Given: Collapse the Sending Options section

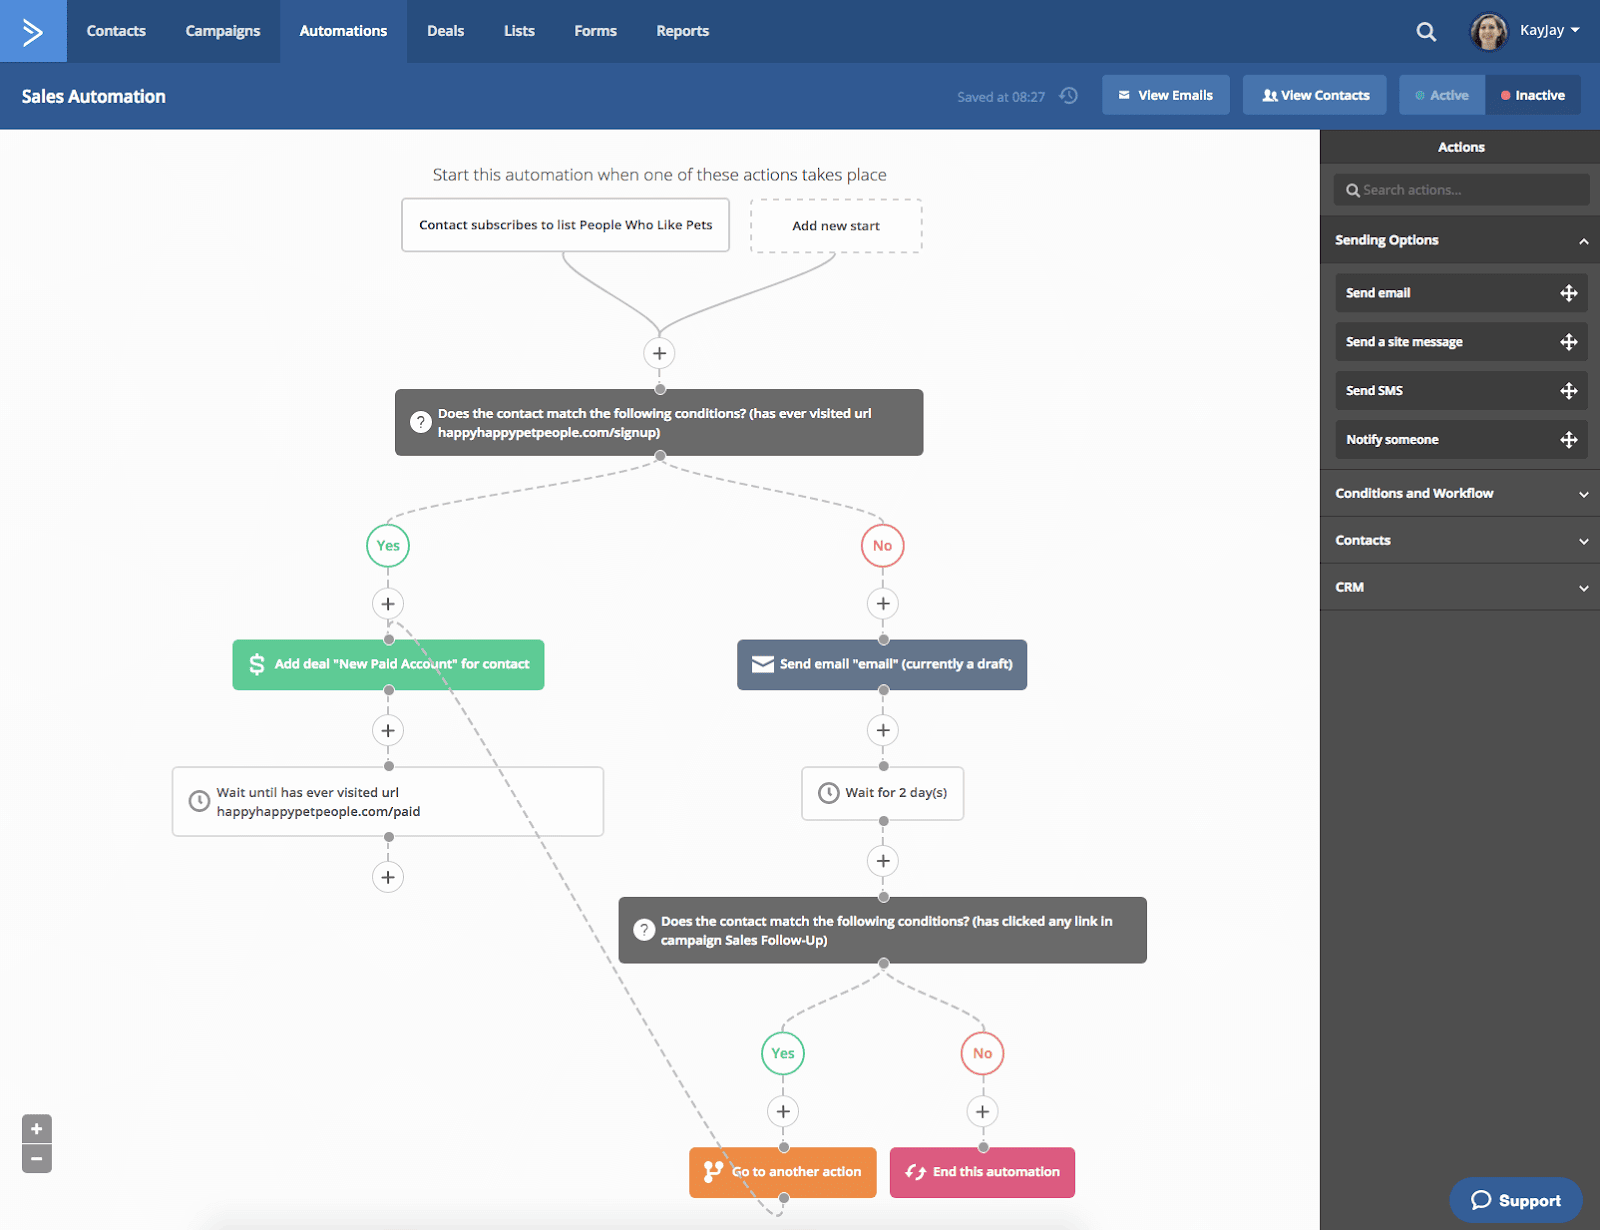Looking at the screenshot, I should (1584, 240).
